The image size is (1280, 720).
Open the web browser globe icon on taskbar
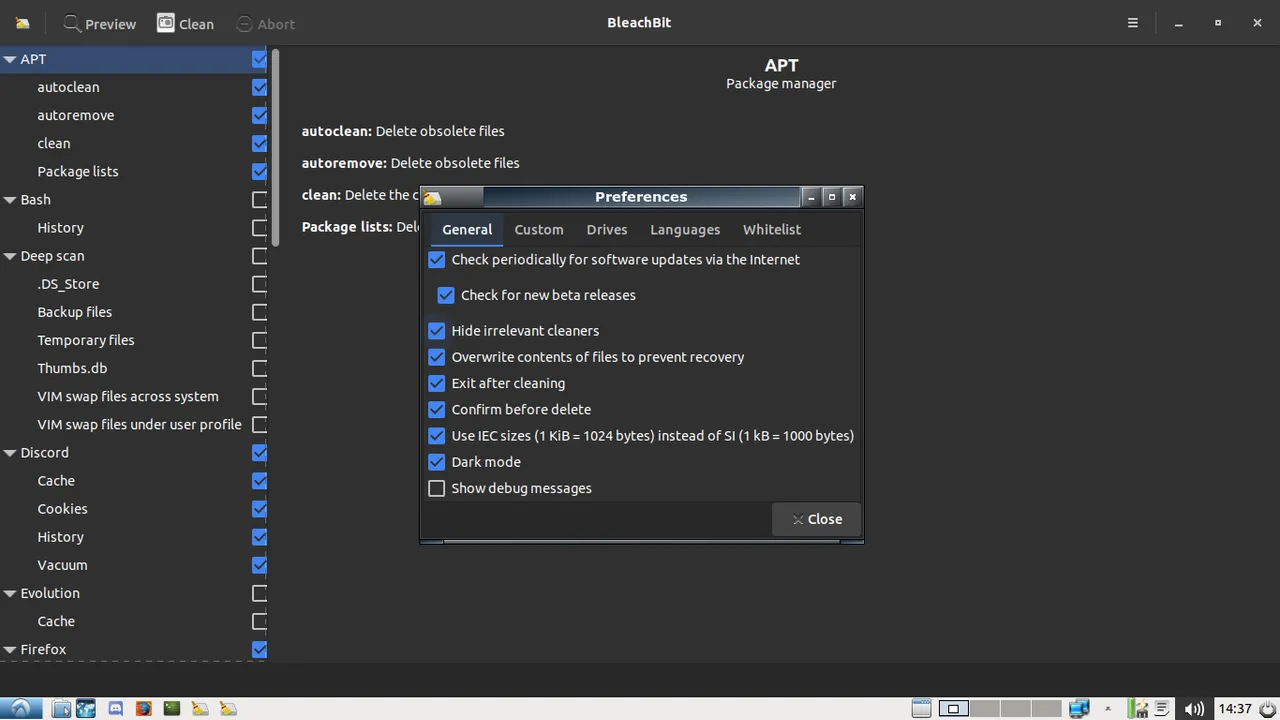(x=86, y=708)
